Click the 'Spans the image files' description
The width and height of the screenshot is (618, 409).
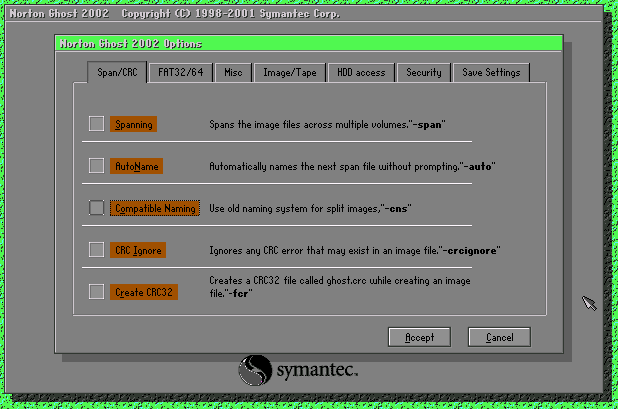327,125
